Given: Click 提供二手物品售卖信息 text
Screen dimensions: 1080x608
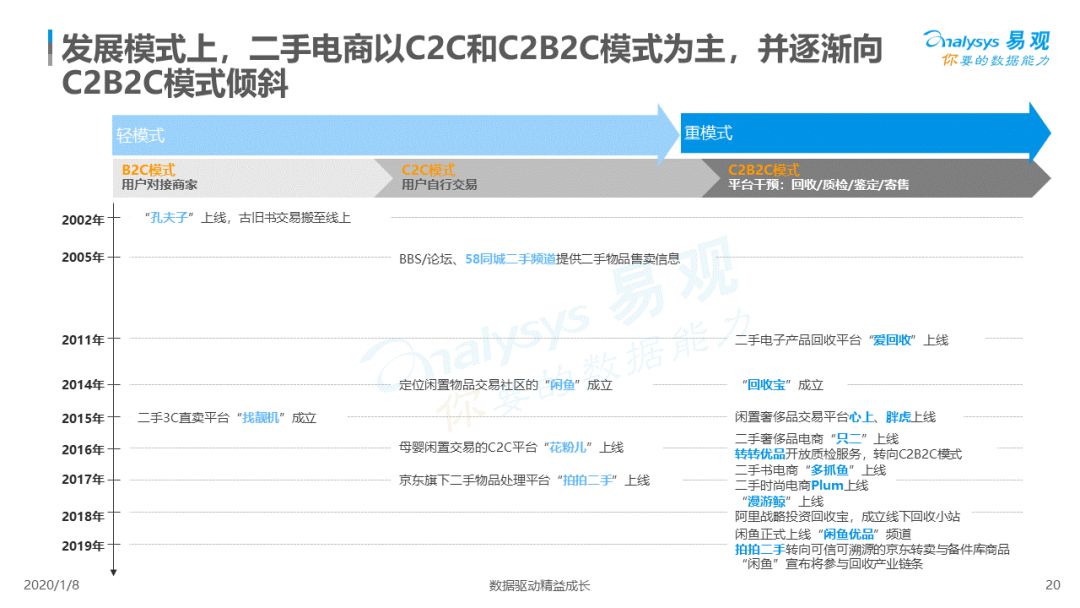Looking at the screenshot, I should point(618,259).
